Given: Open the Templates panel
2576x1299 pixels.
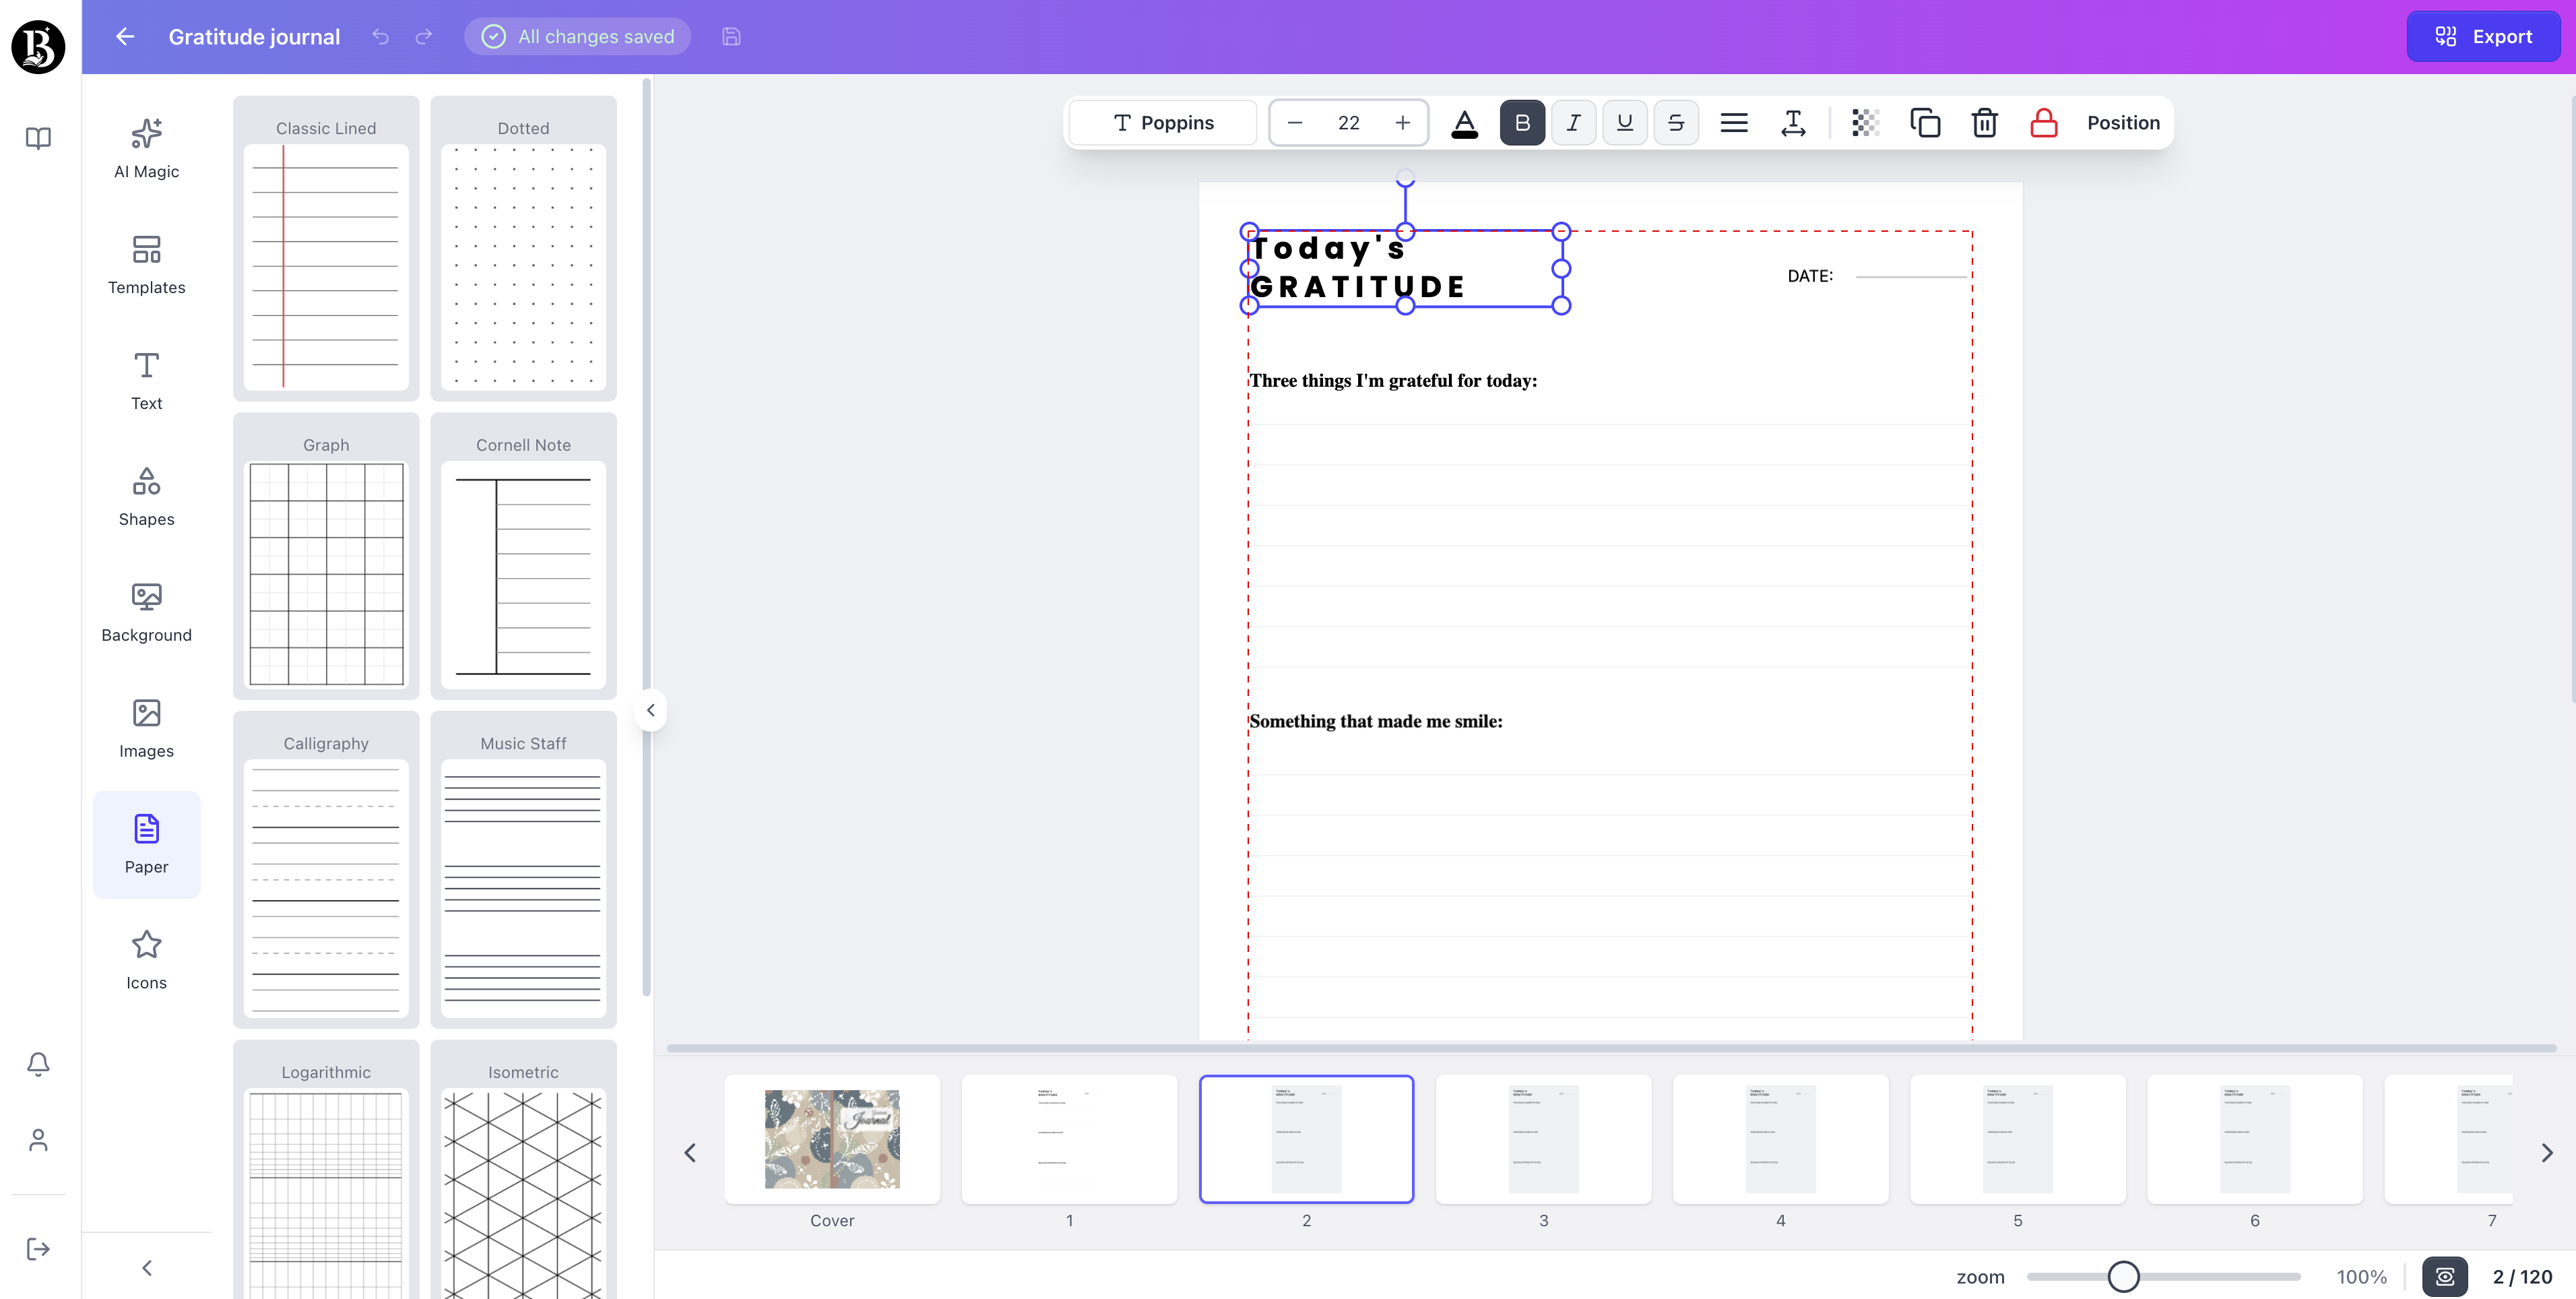Looking at the screenshot, I should click(146, 264).
